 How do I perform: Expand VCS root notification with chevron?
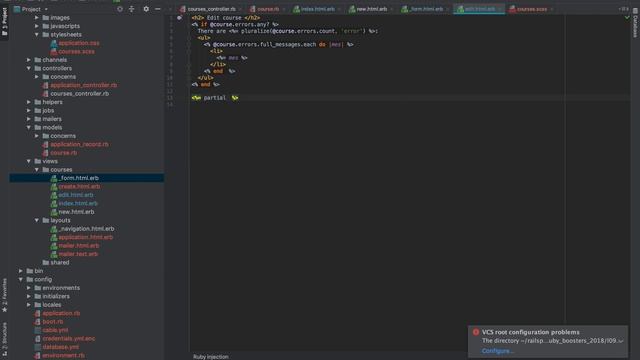tap(621, 341)
